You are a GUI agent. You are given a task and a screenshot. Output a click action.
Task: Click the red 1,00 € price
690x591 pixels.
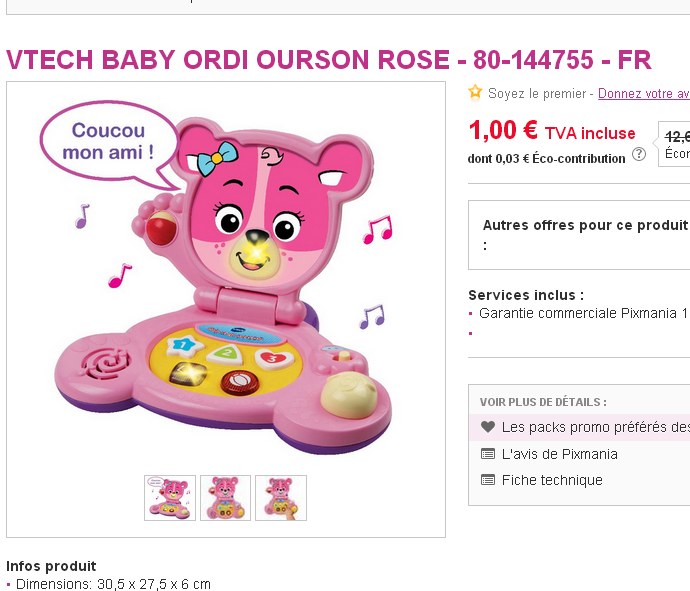pyautogui.click(x=503, y=131)
